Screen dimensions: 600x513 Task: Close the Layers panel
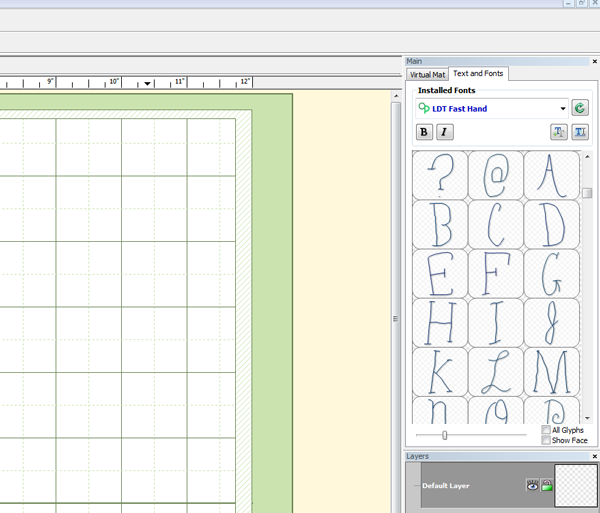pyautogui.click(x=595, y=456)
